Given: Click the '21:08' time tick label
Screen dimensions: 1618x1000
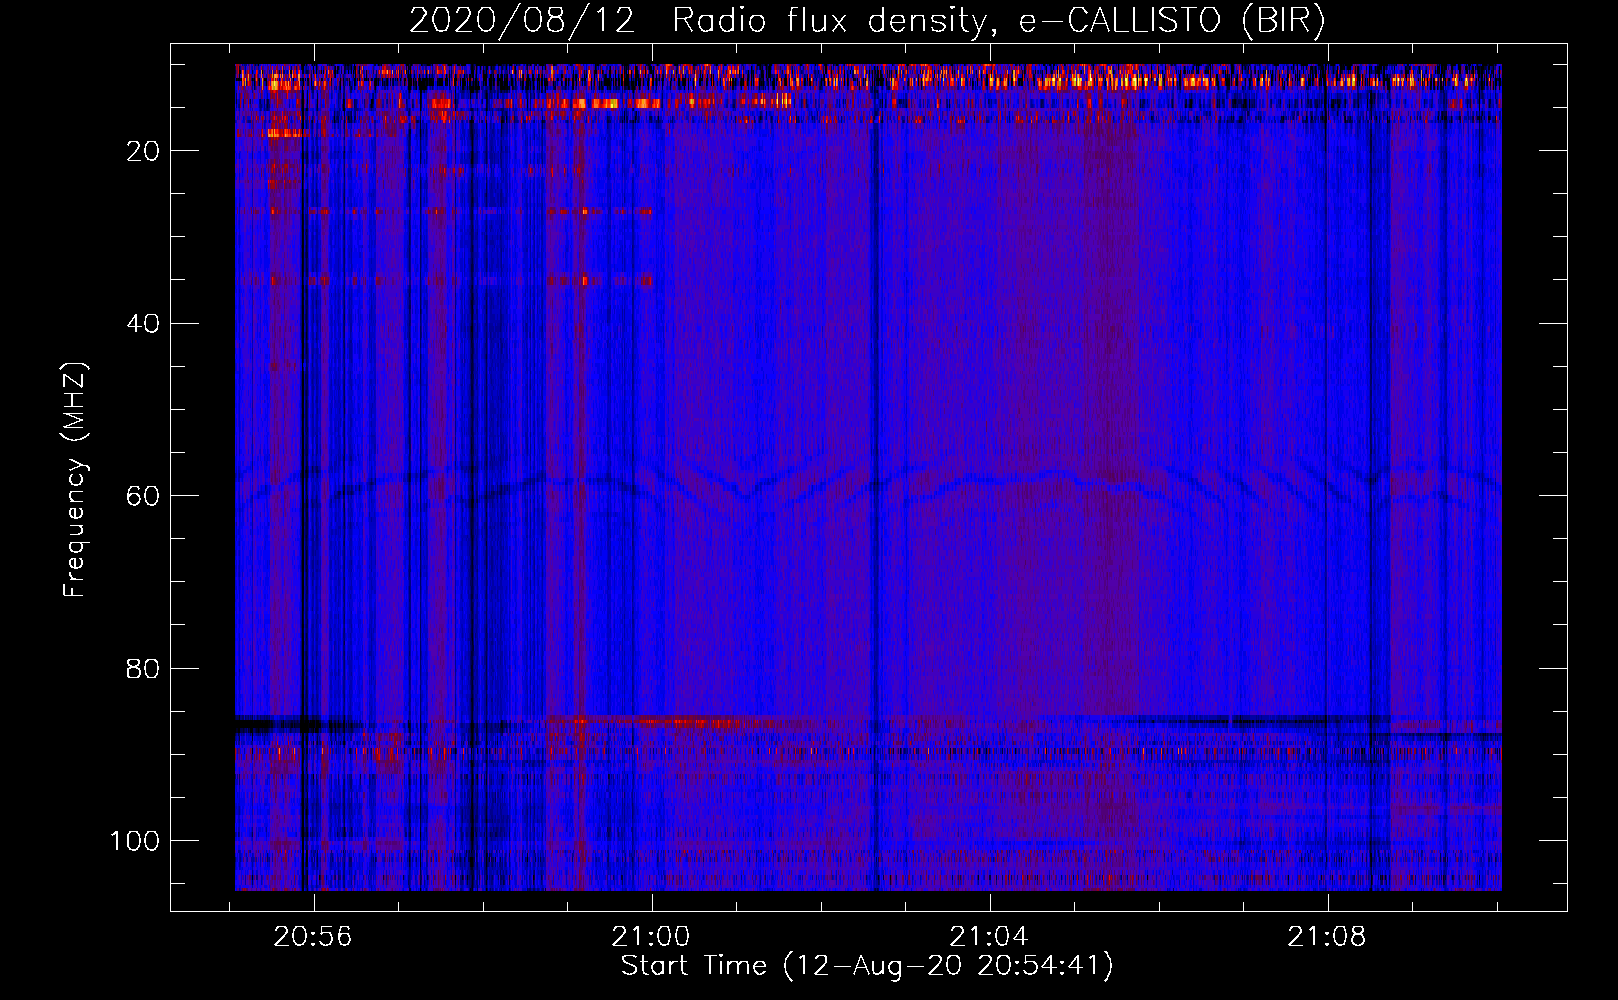Looking at the screenshot, I should coord(1327,937).
